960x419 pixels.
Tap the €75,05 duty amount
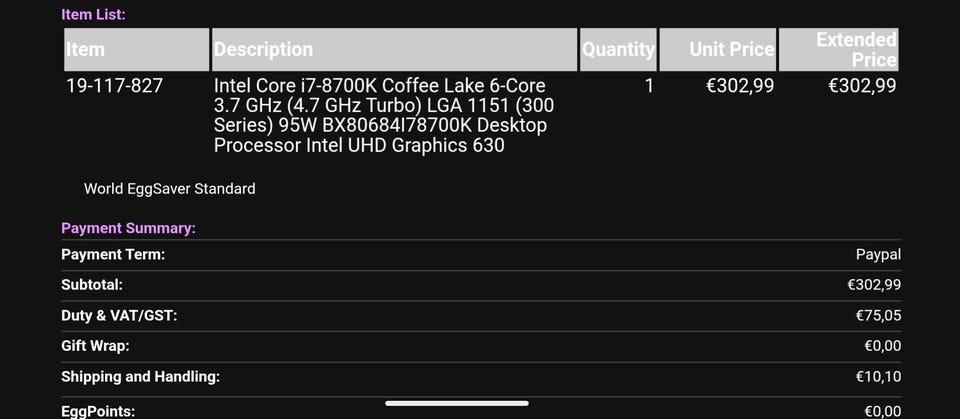click(878, 316)
